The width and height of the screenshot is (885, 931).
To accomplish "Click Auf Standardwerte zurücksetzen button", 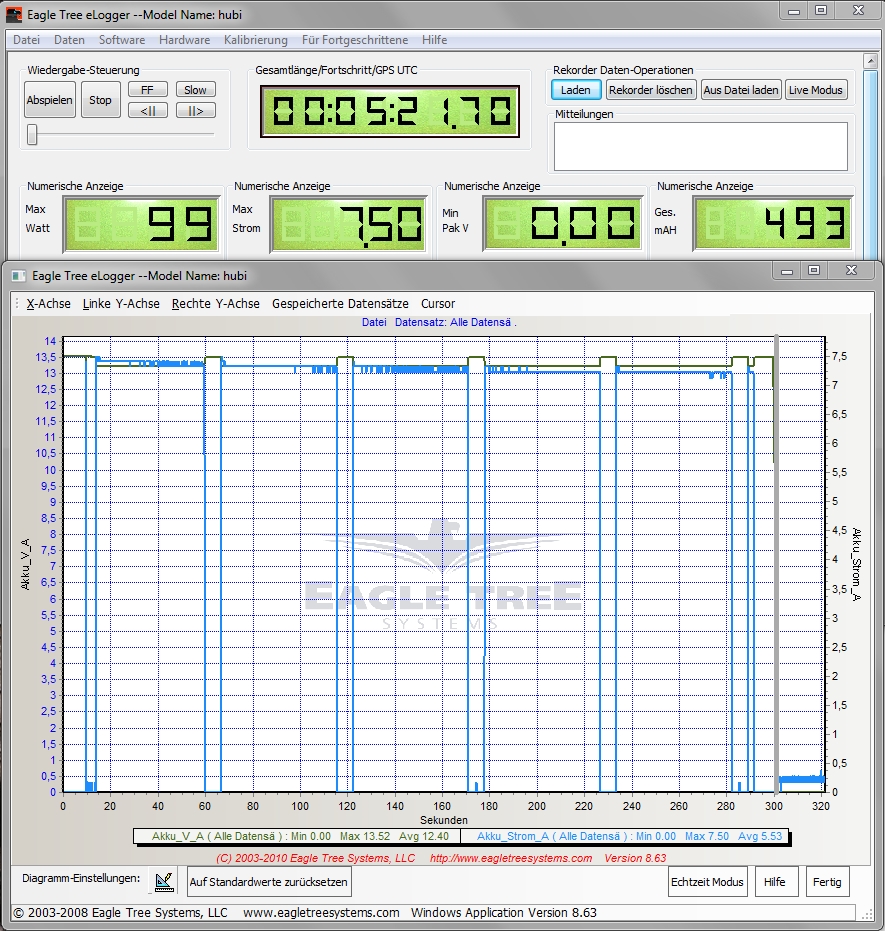I will [x=268, y=882].
